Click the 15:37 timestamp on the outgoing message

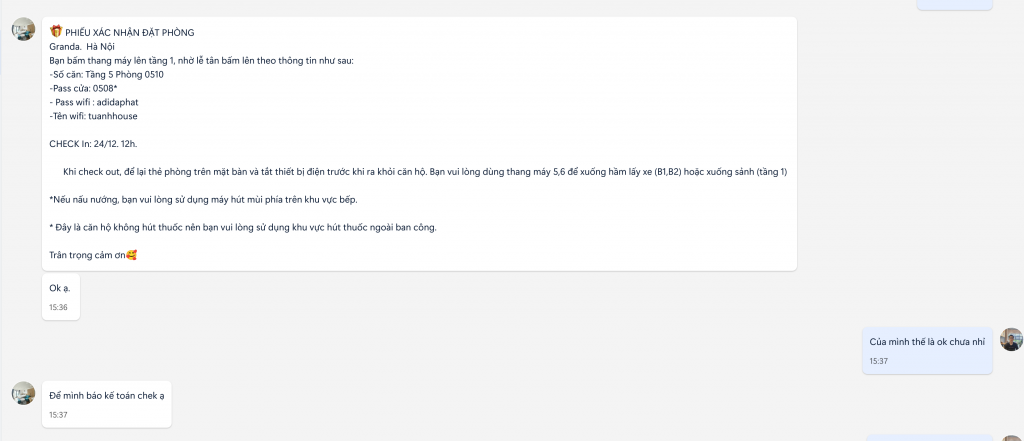[878, 361]
